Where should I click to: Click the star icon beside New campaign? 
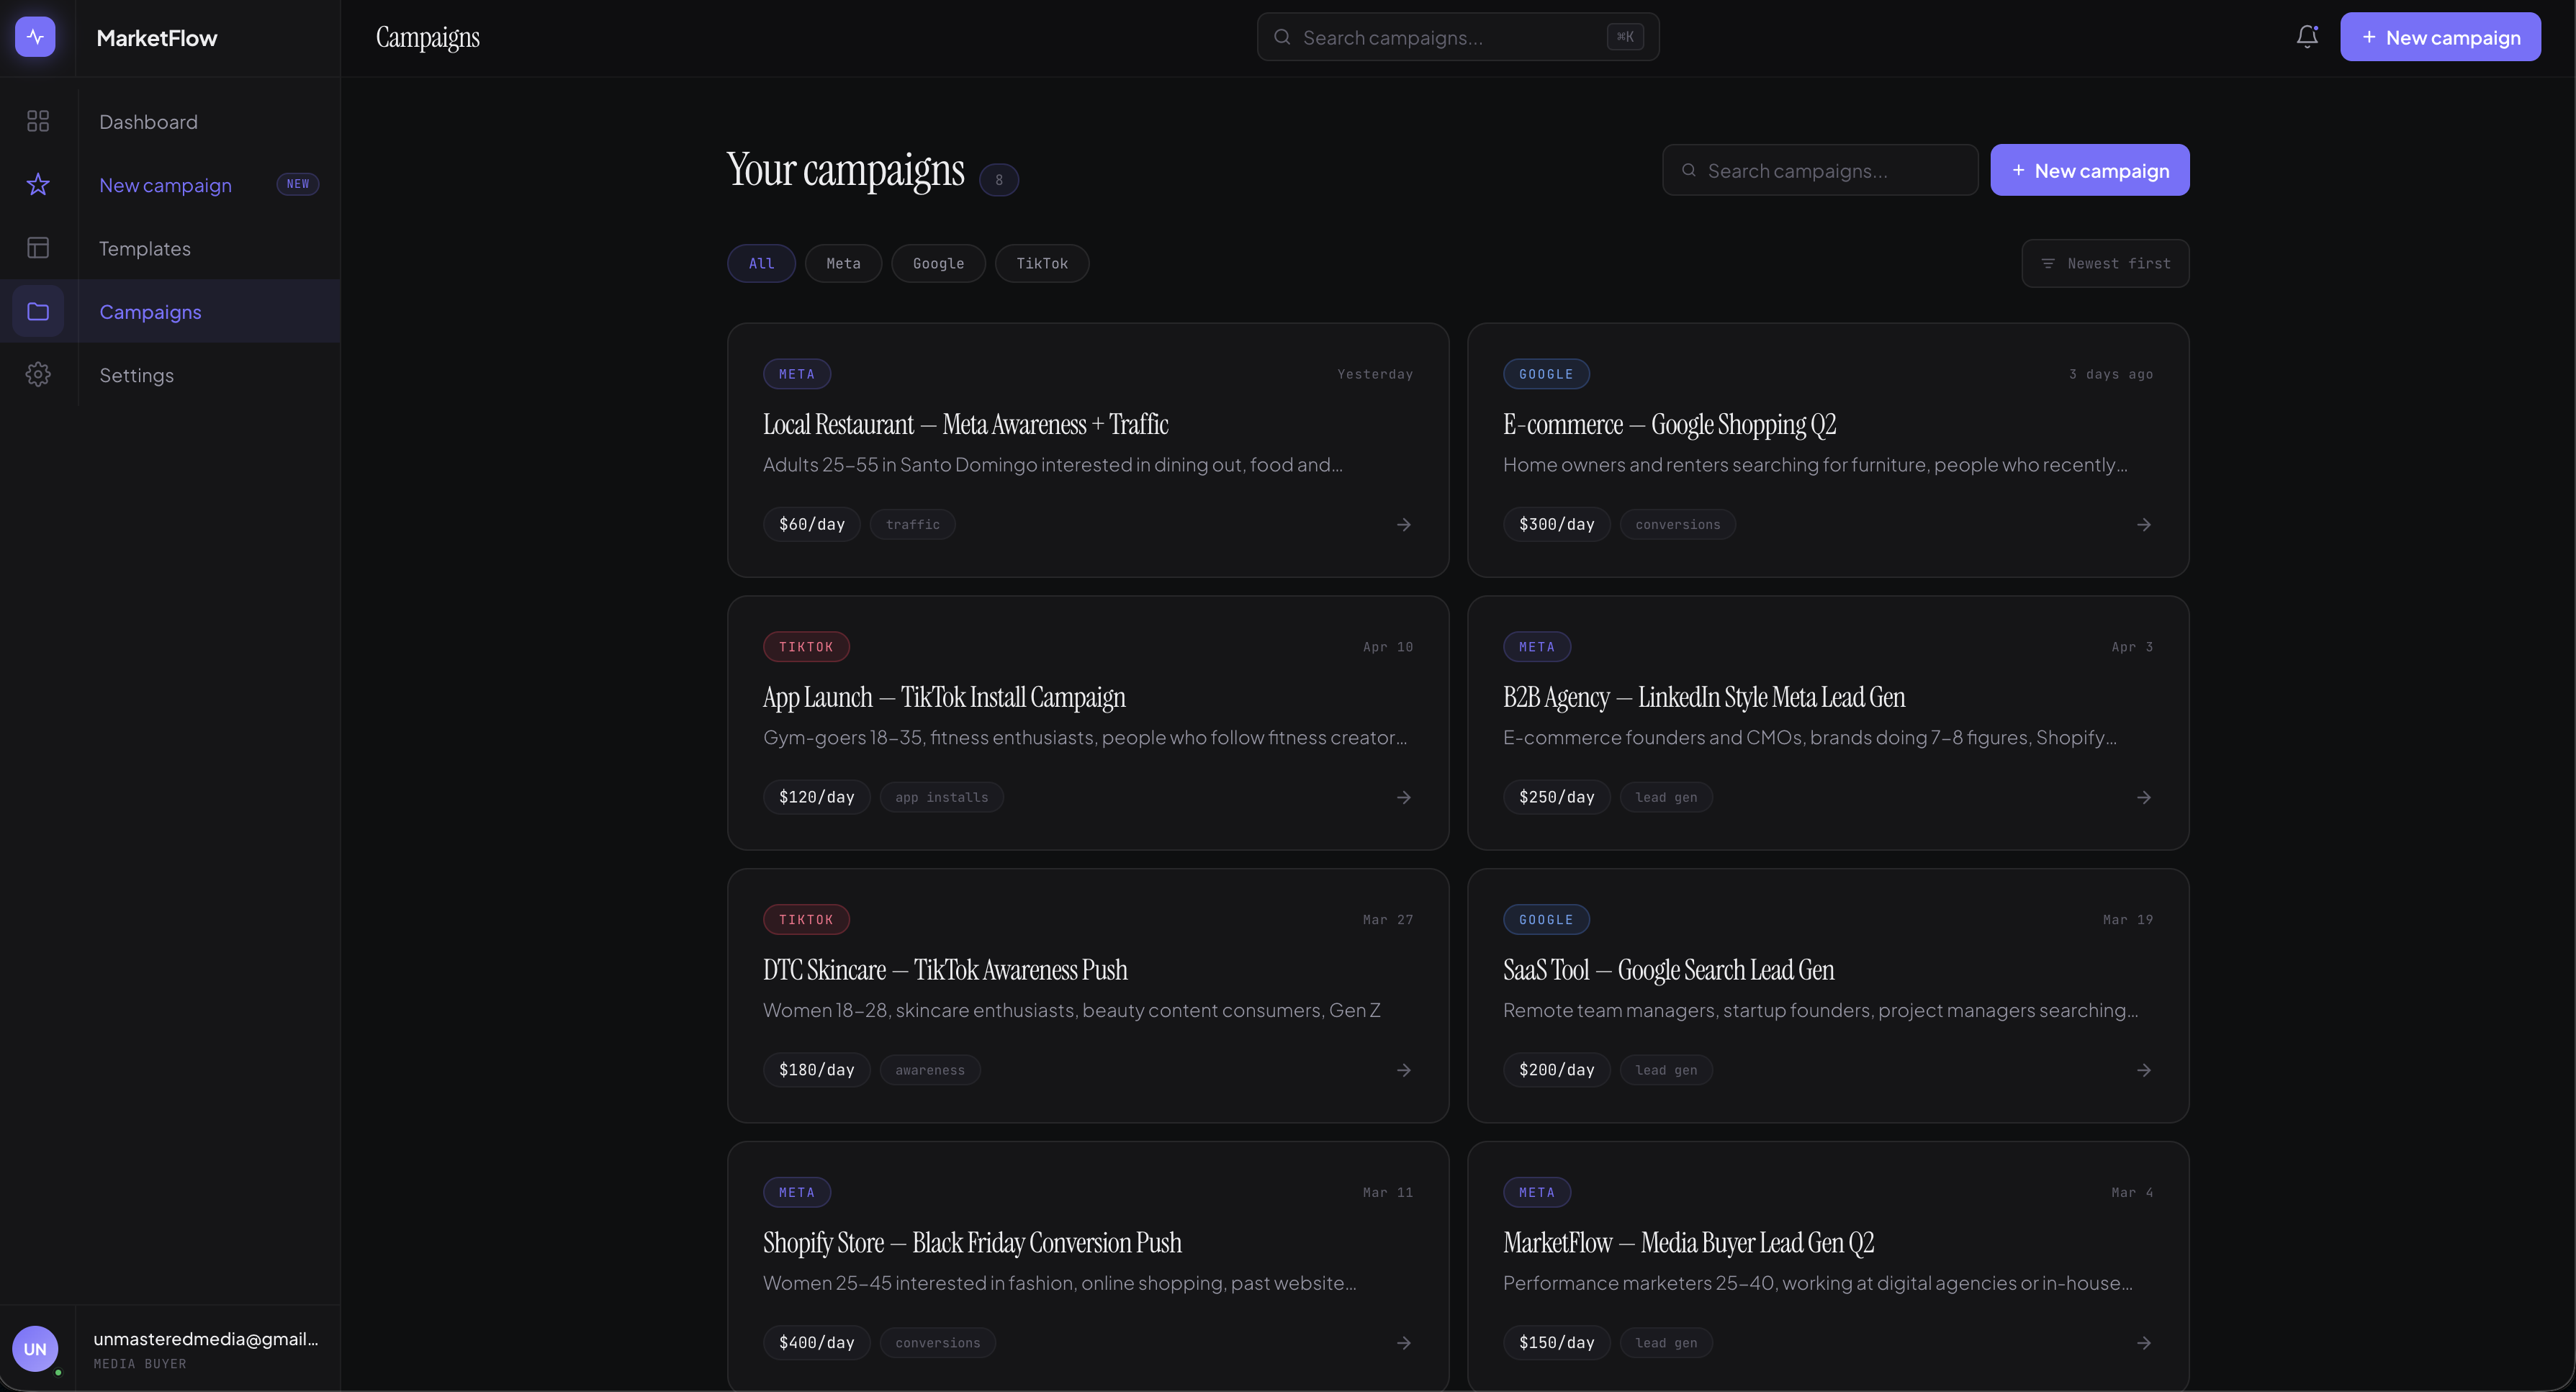tap(38, 184)
